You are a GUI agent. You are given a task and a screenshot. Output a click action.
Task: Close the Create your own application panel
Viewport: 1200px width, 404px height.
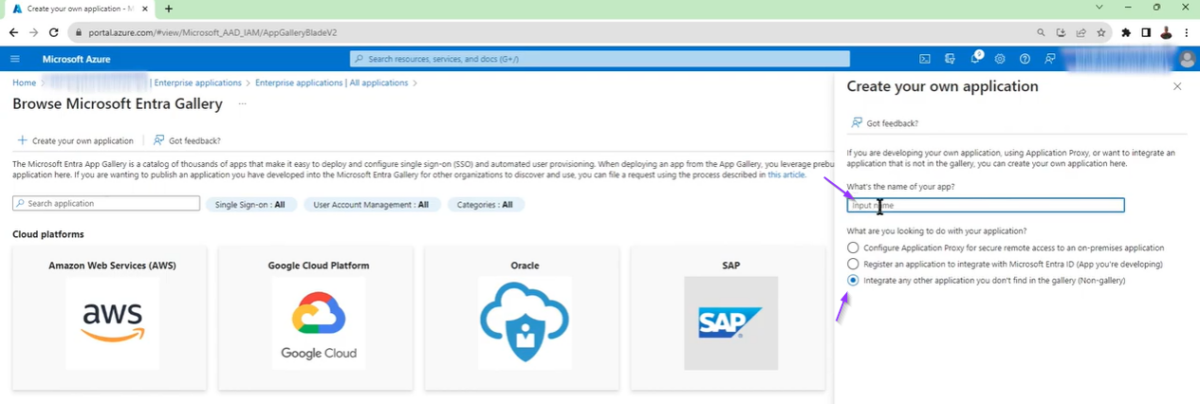[x=1177, y=87]
